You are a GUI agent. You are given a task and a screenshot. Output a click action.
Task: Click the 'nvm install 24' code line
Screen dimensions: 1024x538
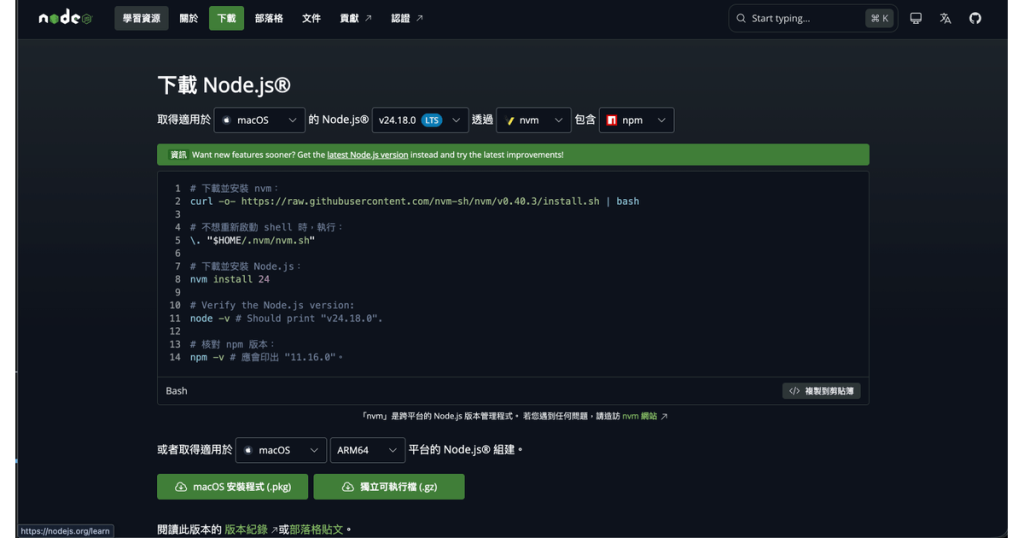(230, 279)
